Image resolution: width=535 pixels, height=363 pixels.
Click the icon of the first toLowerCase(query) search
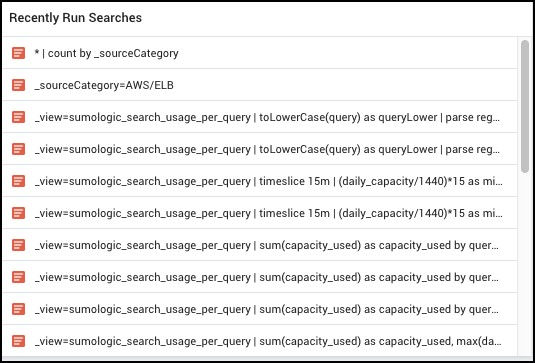pos(18,117)
